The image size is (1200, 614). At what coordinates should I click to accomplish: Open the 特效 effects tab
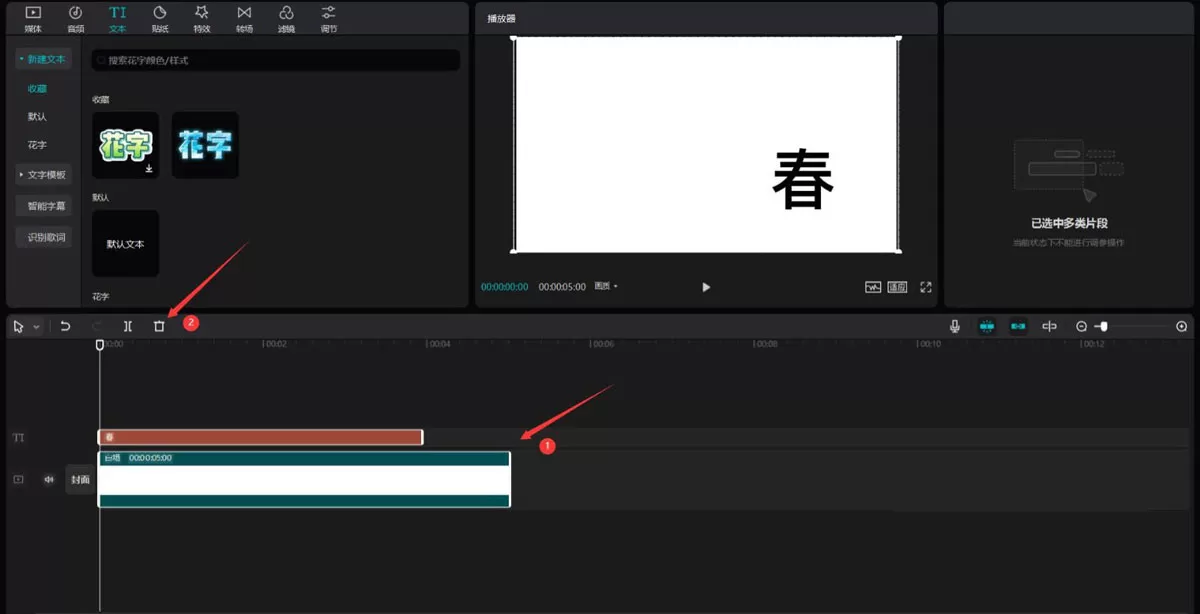coord(202,17)
